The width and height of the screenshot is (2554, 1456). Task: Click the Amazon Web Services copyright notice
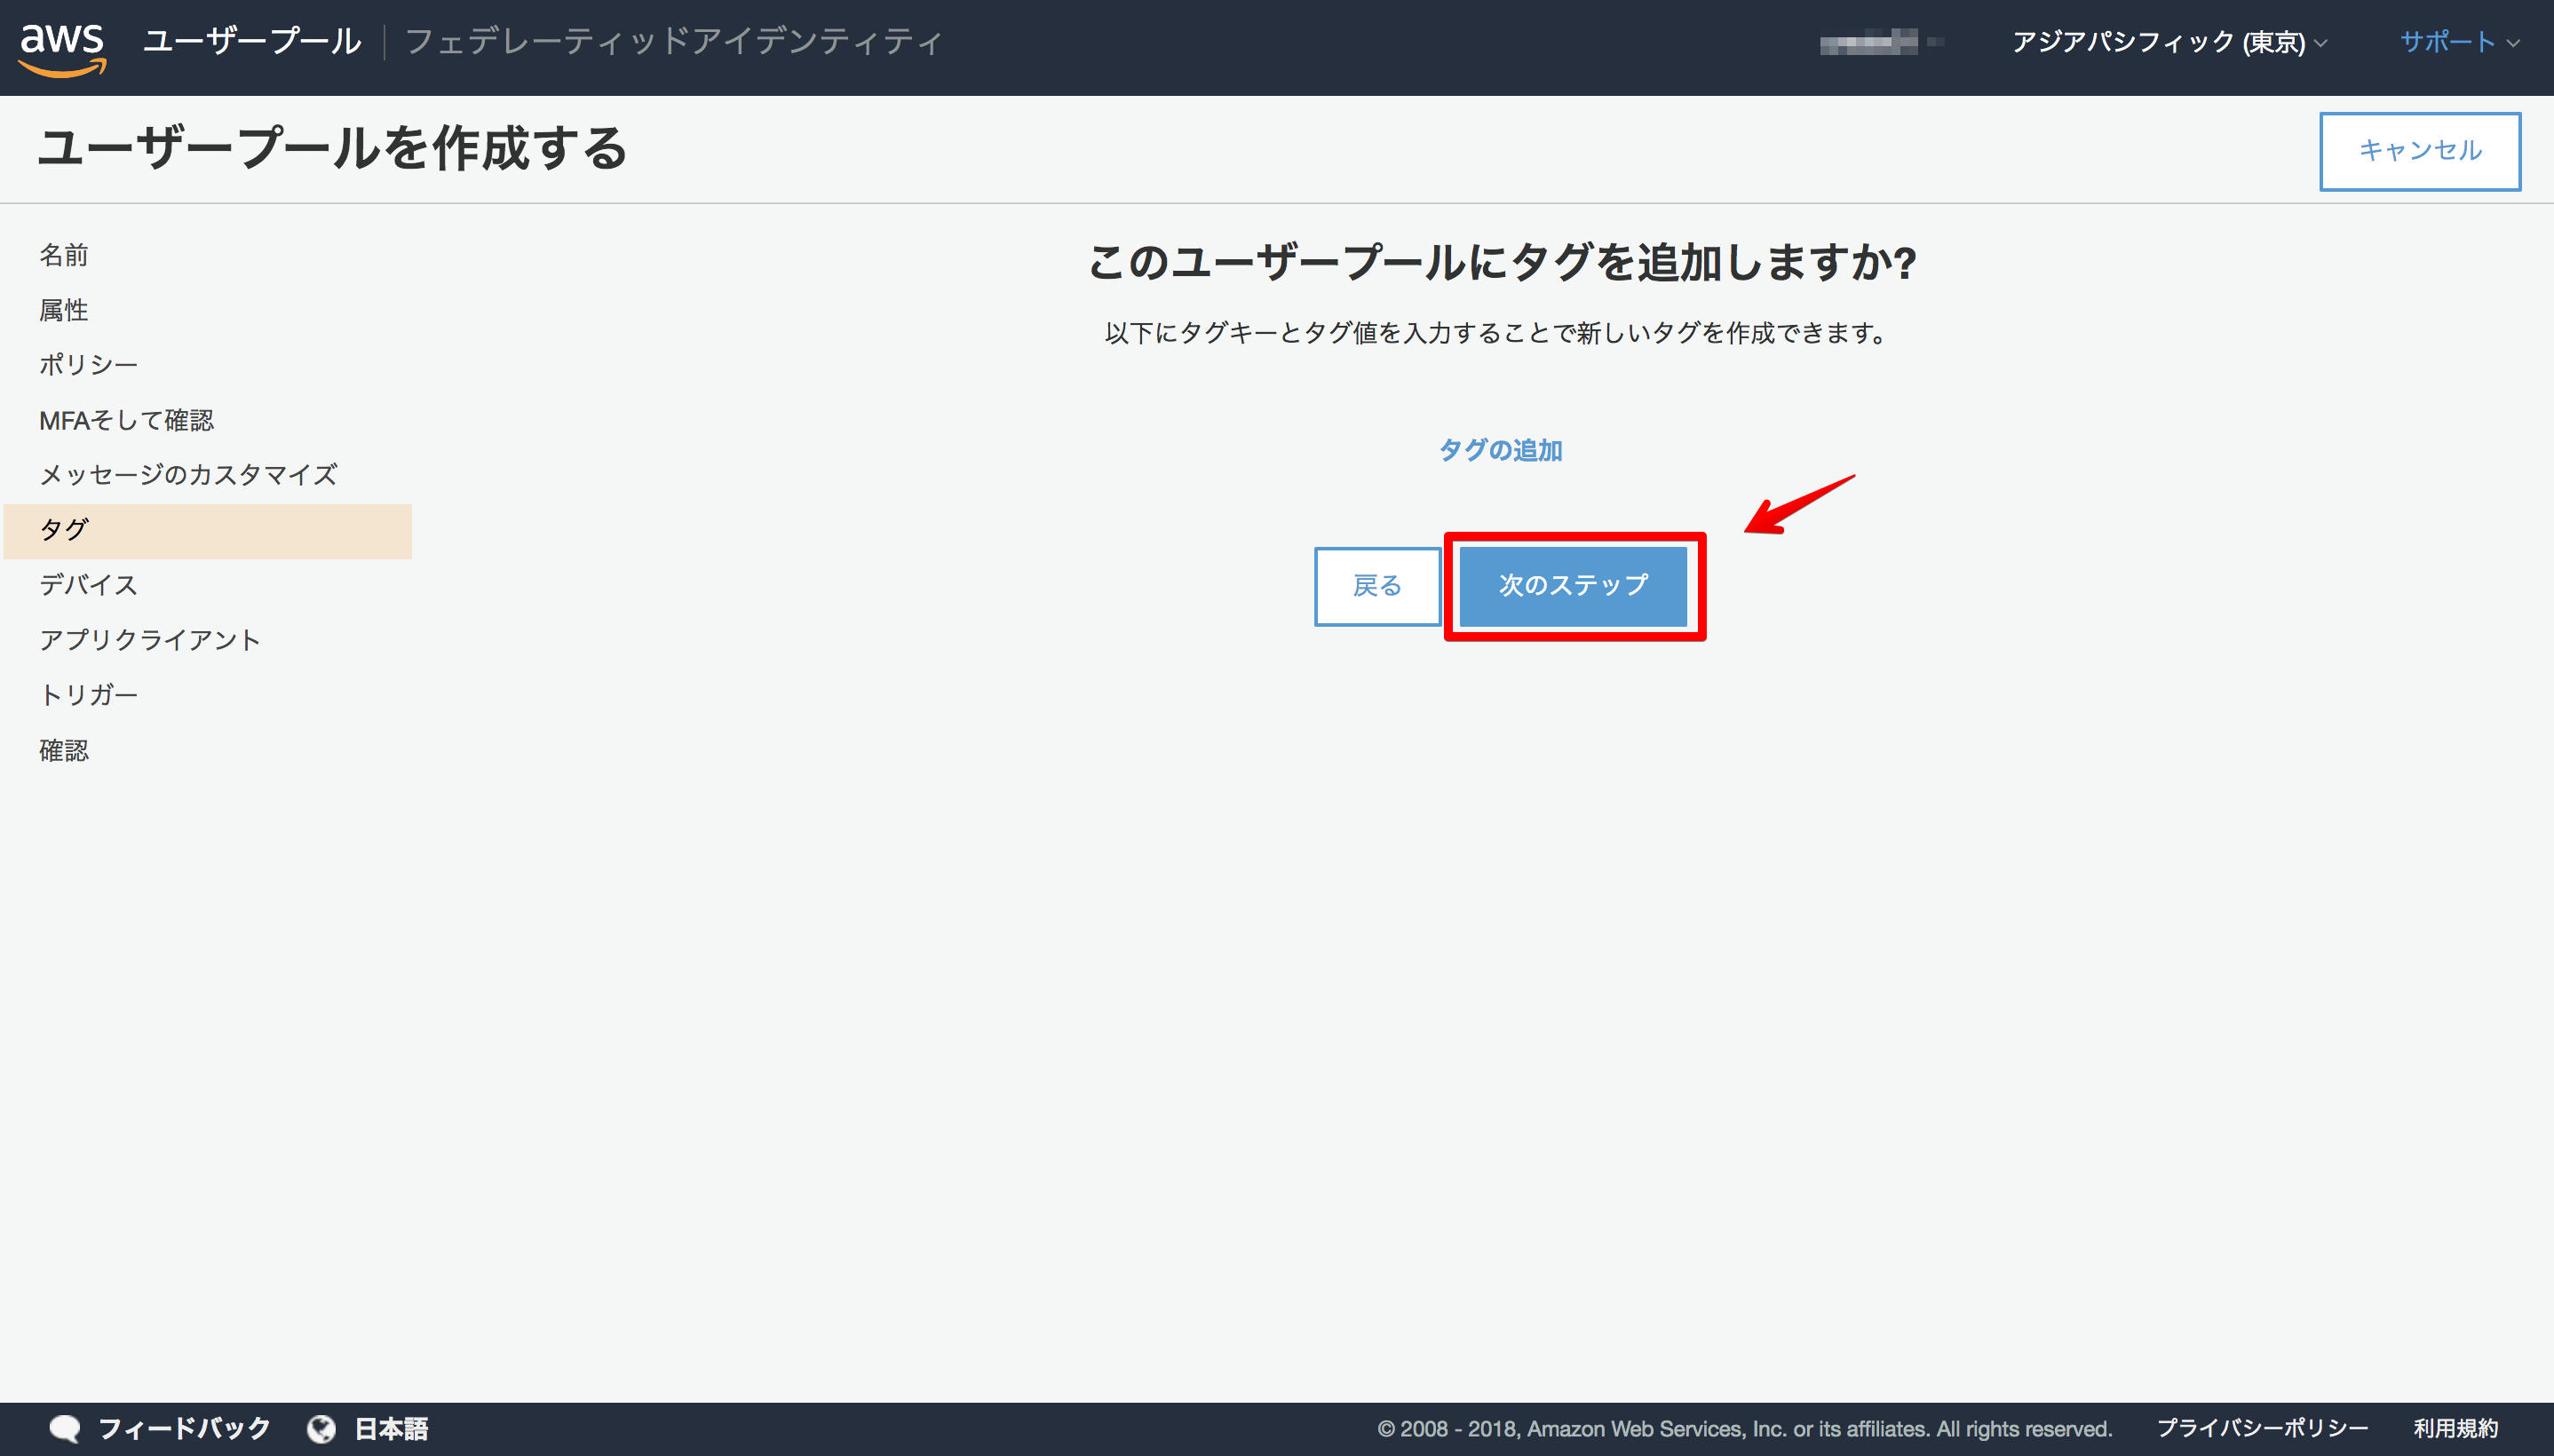tap(1745, 1429)
